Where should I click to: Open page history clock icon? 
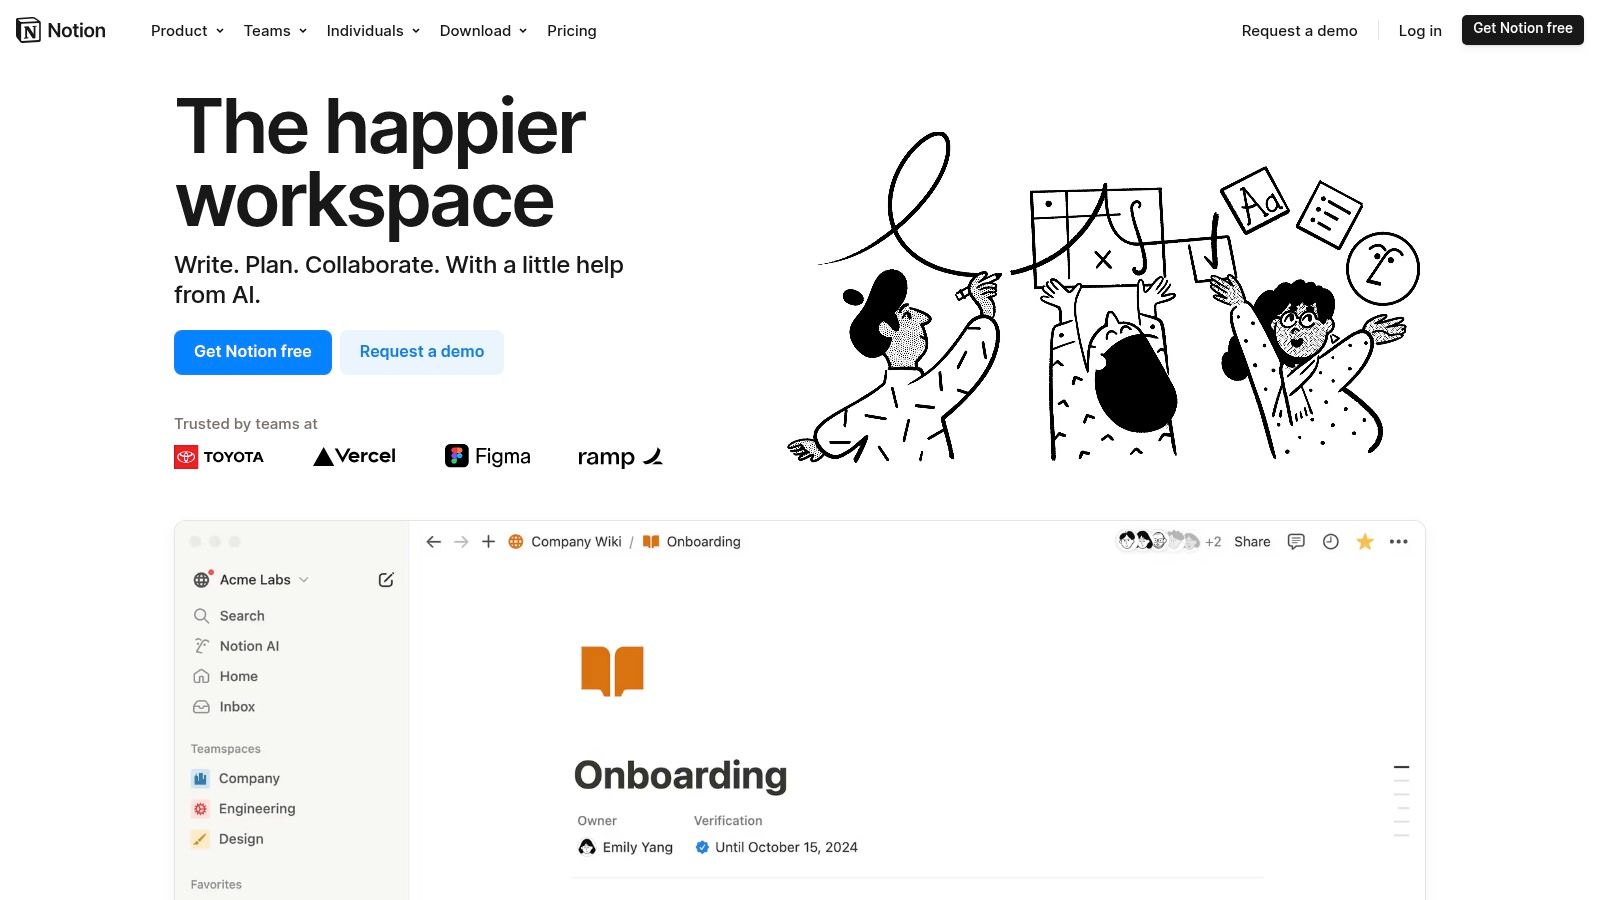tap(1330, 542)
